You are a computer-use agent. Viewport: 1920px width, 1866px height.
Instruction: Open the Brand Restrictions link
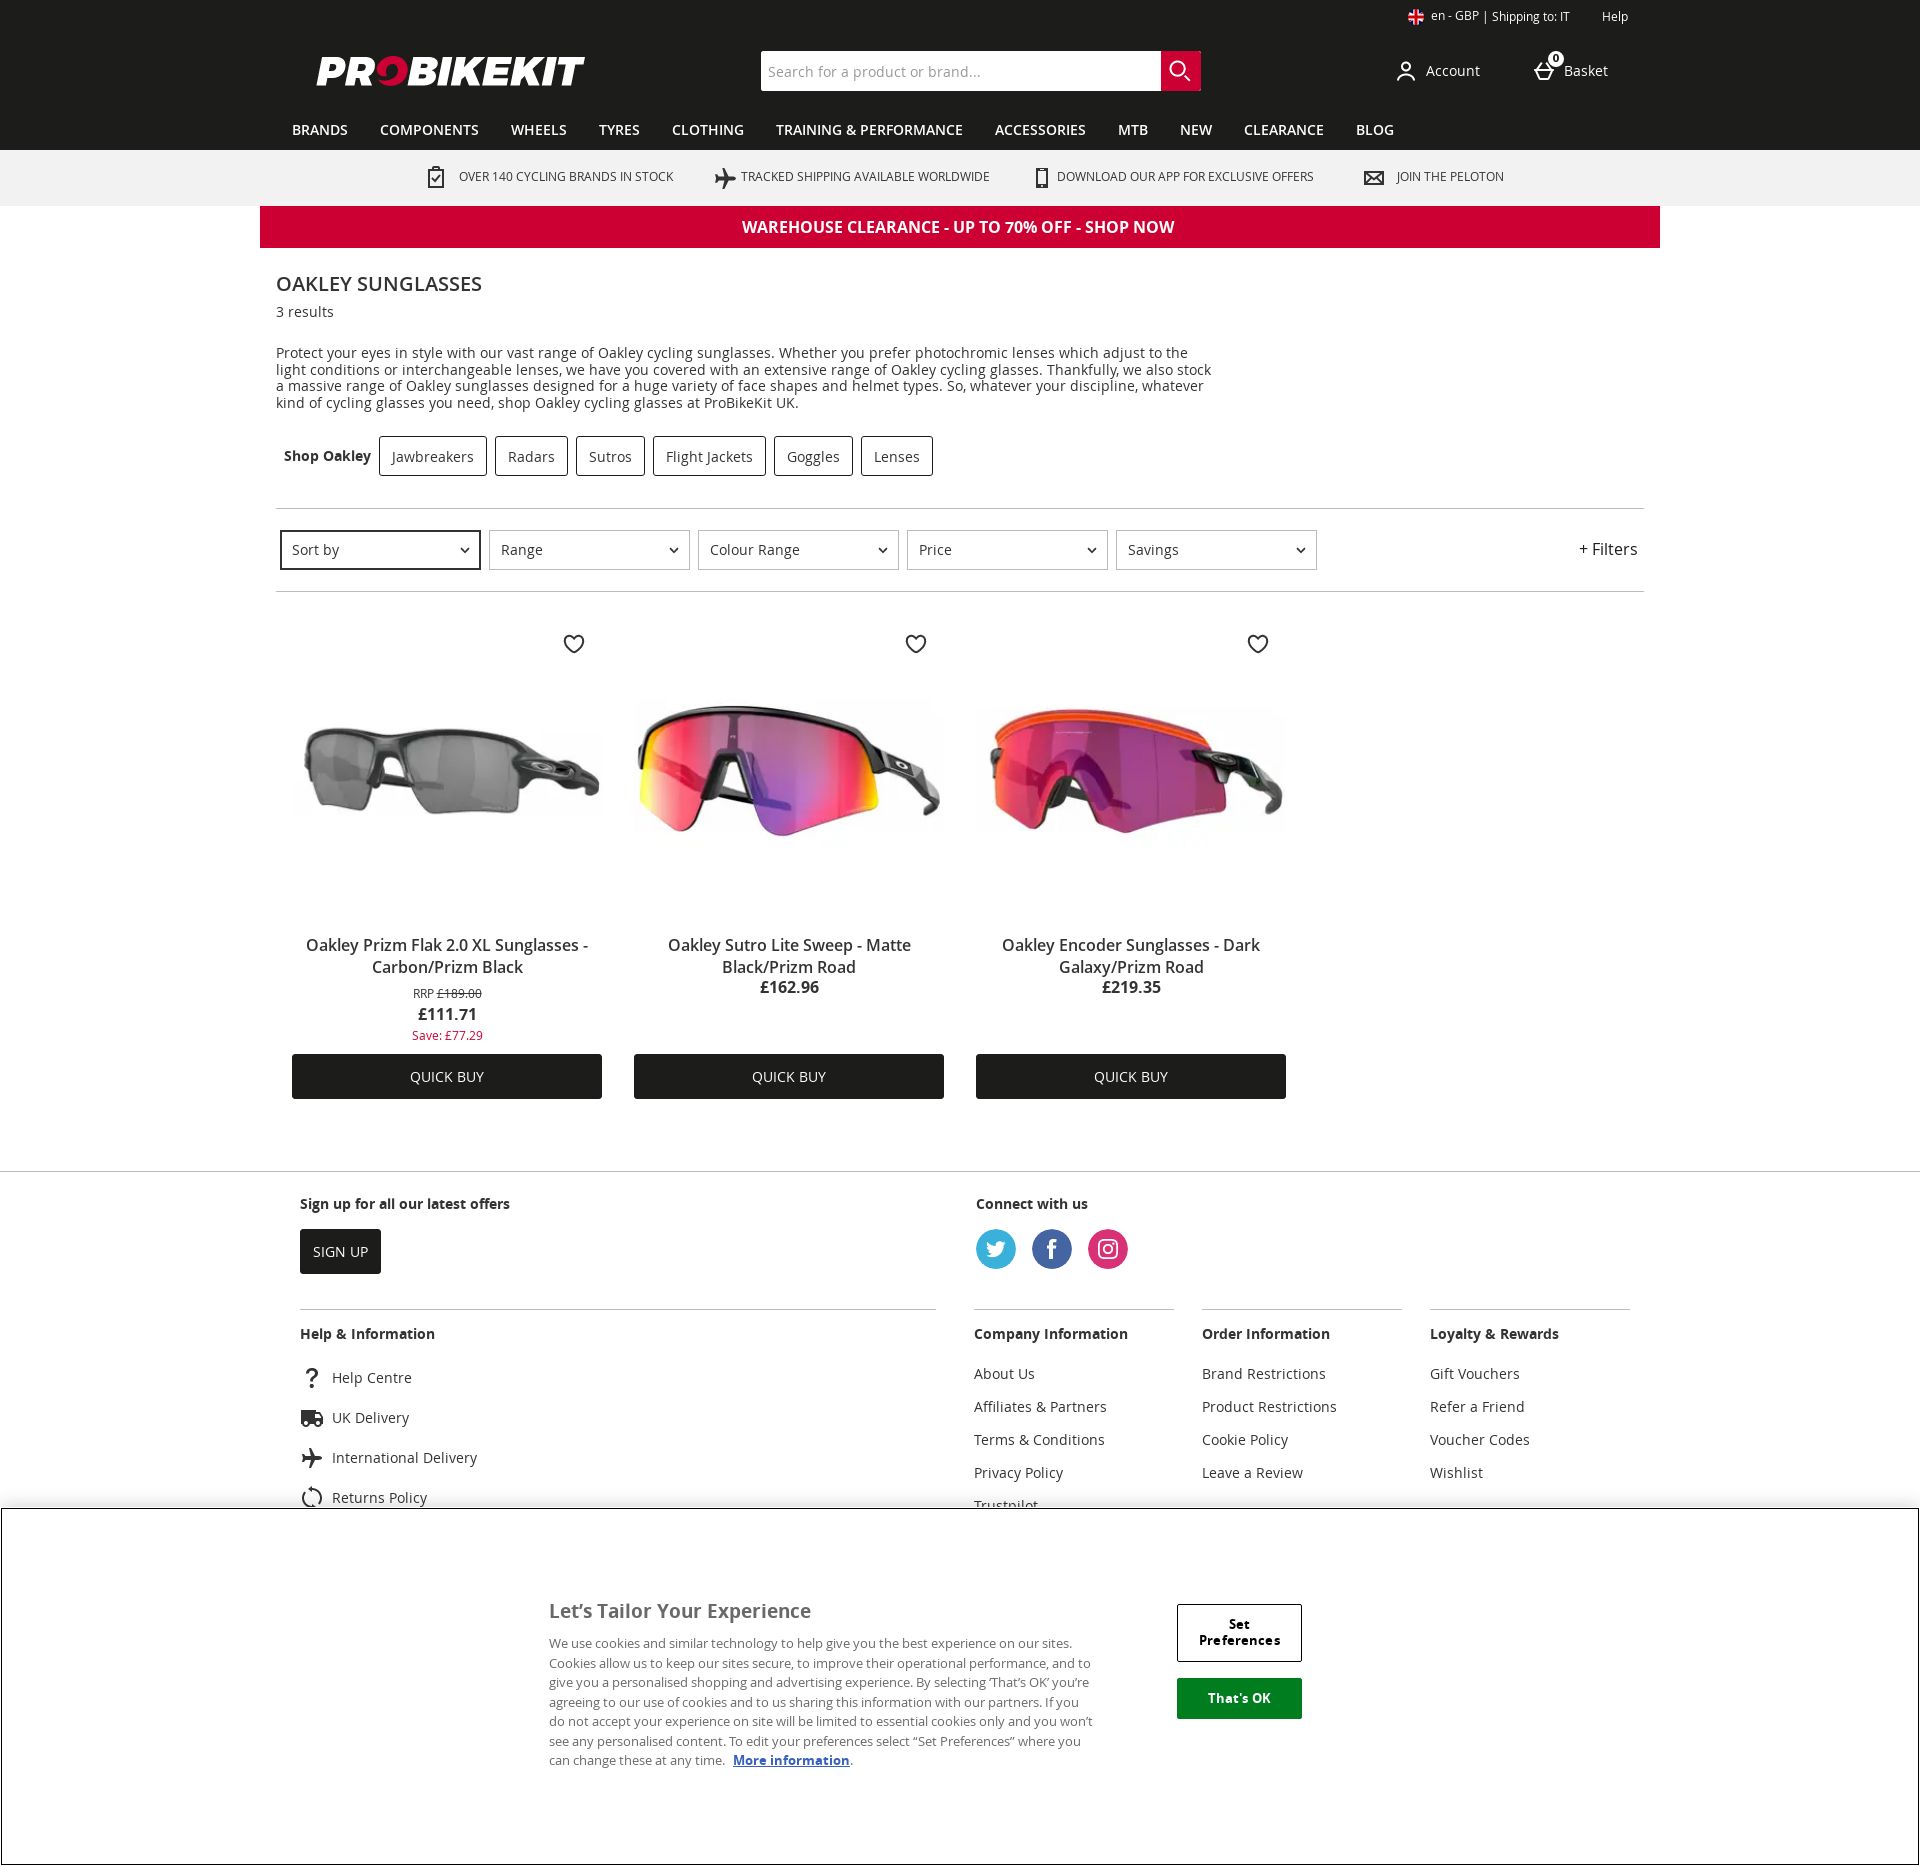coord(1264,1374)
